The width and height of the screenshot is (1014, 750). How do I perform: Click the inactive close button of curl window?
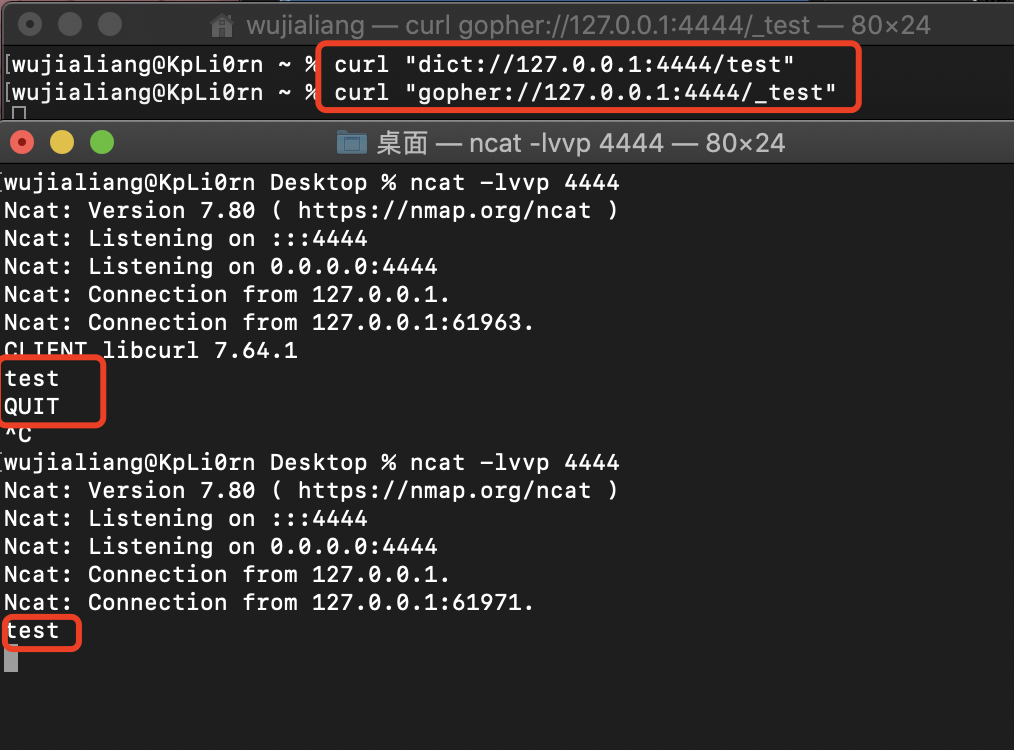click(30, 24)
